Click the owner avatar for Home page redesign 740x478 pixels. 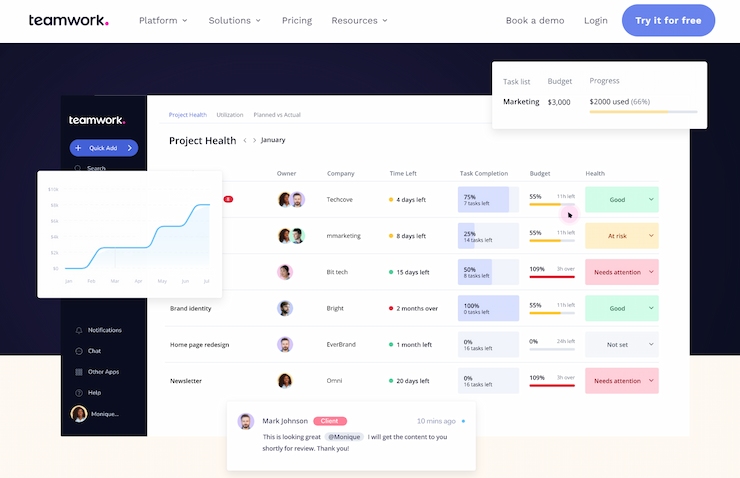coord(285,344)
